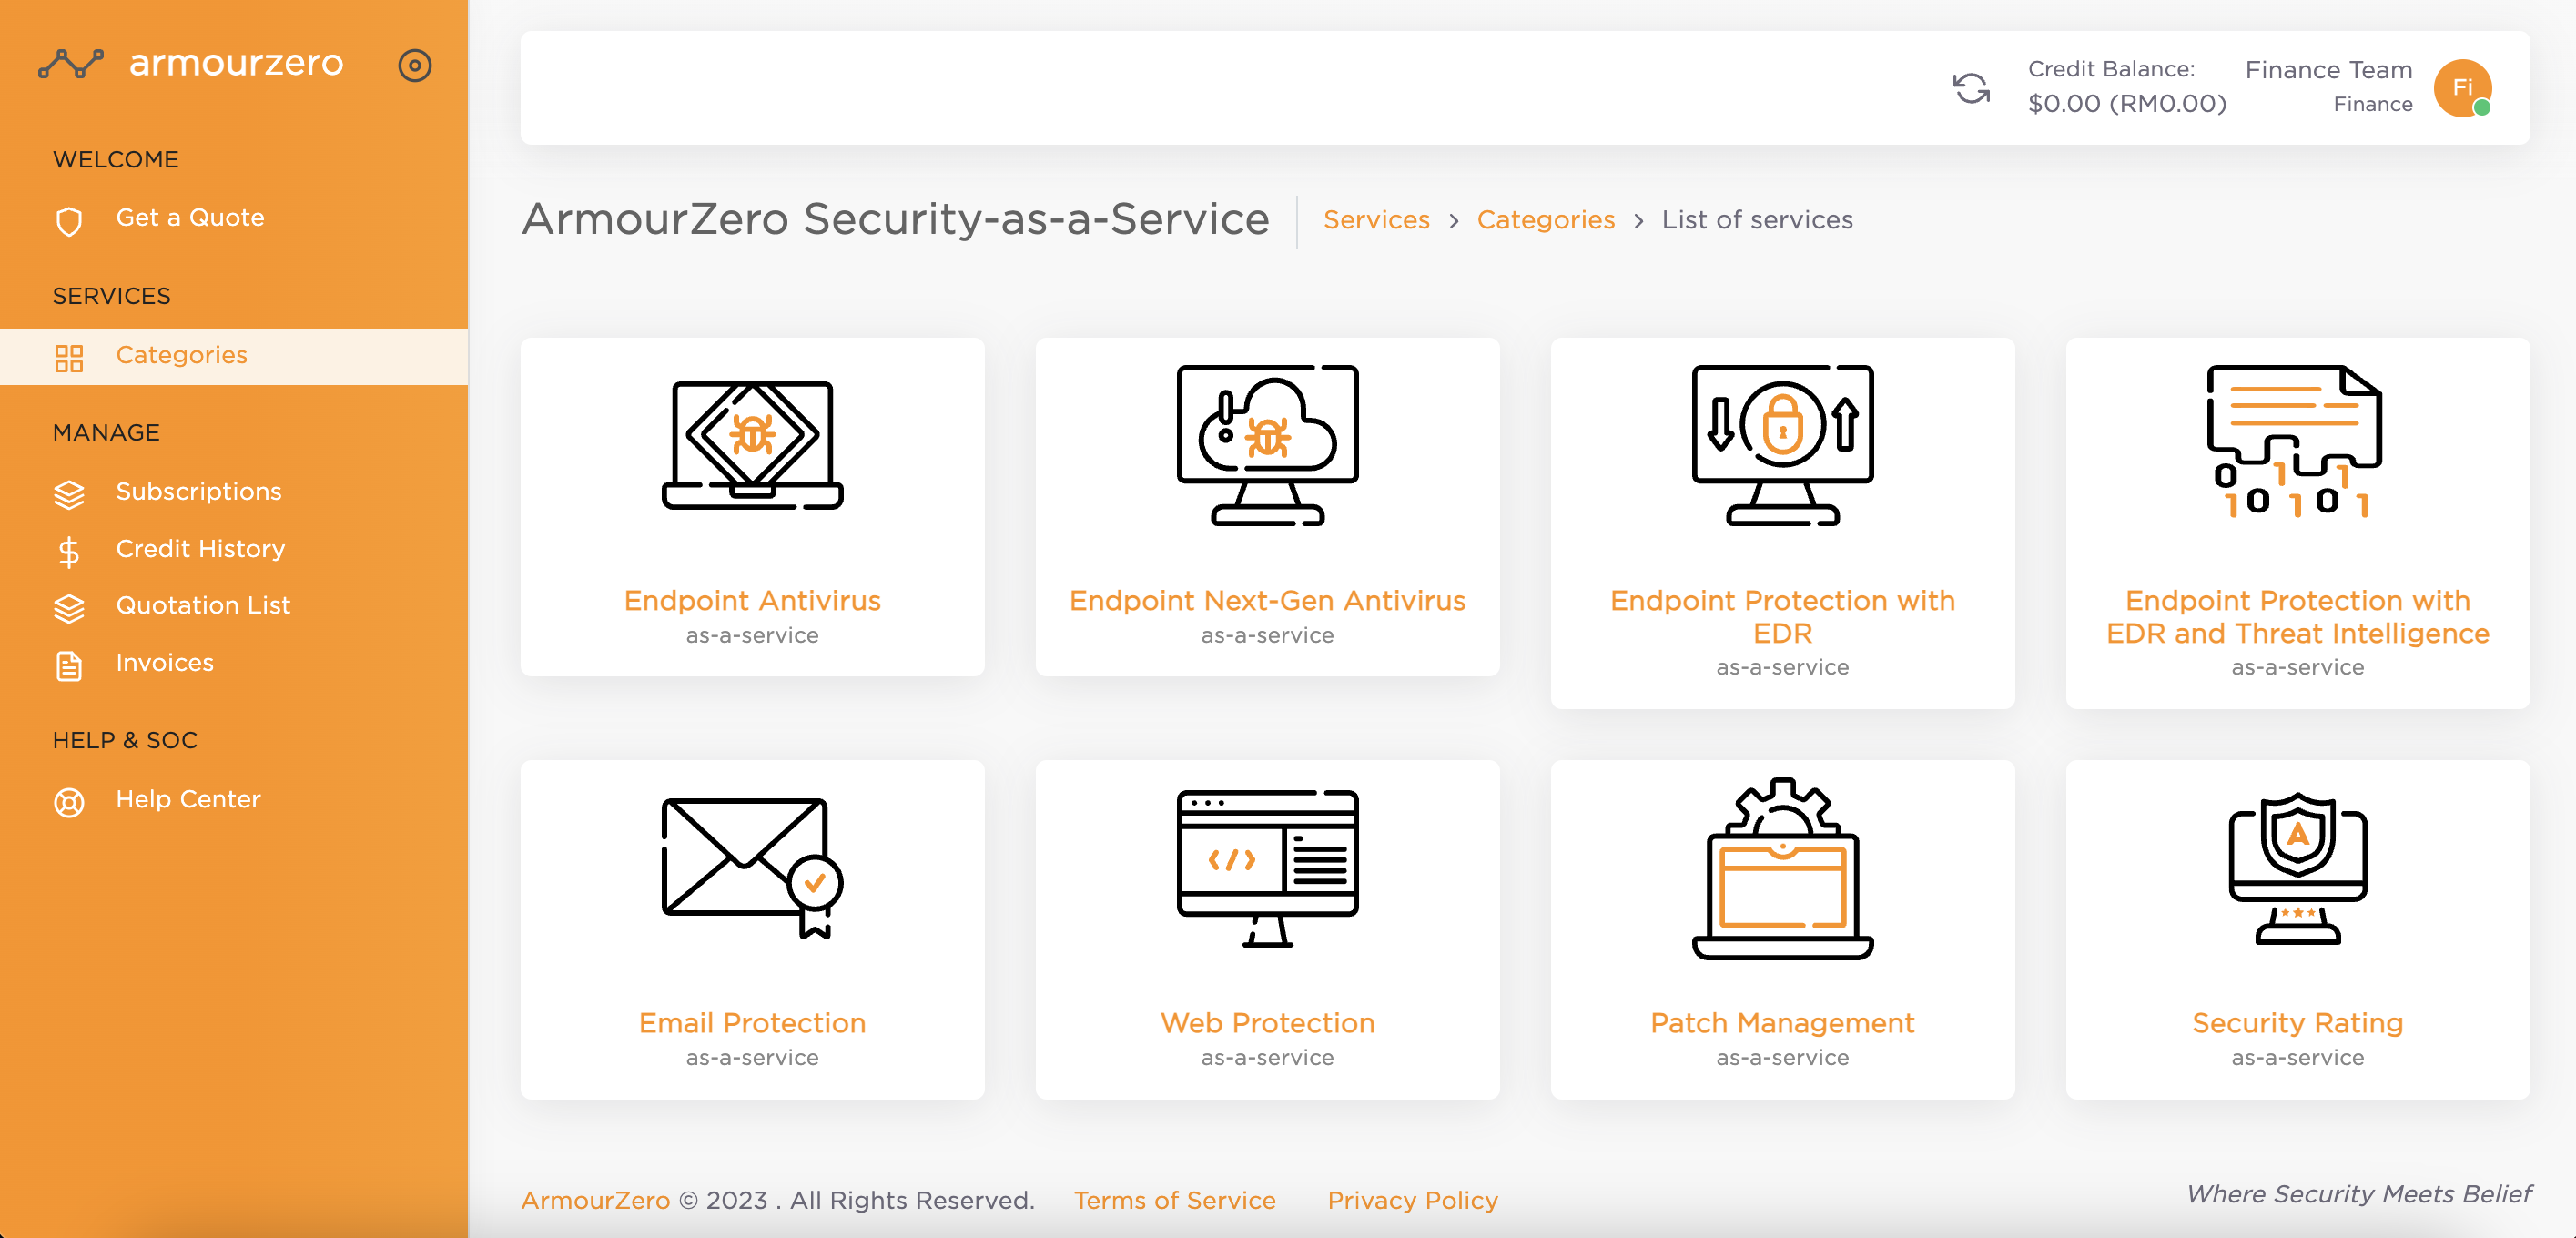Click the Credit History dollar icon
Screen dimensions: 2576x1238
(69, 551)
